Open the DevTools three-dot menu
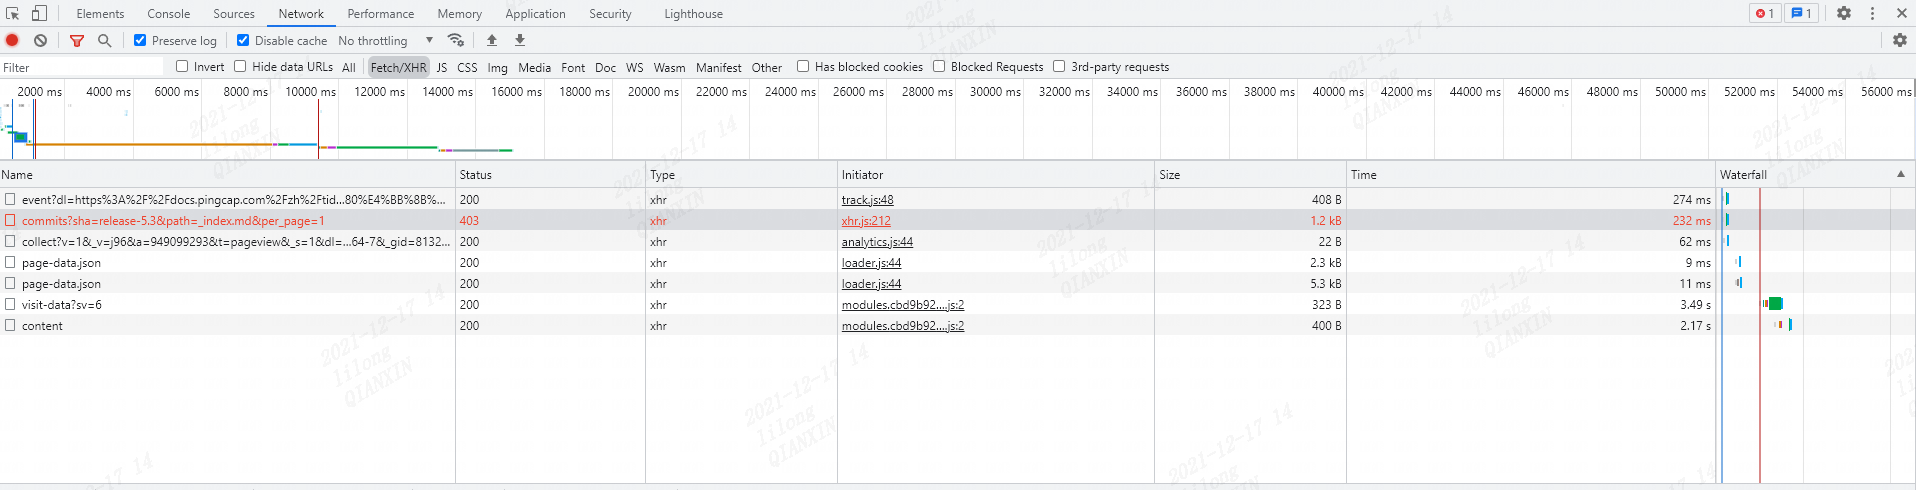The width and height of the screenshot is (1916, 490). click(1872, 13)
